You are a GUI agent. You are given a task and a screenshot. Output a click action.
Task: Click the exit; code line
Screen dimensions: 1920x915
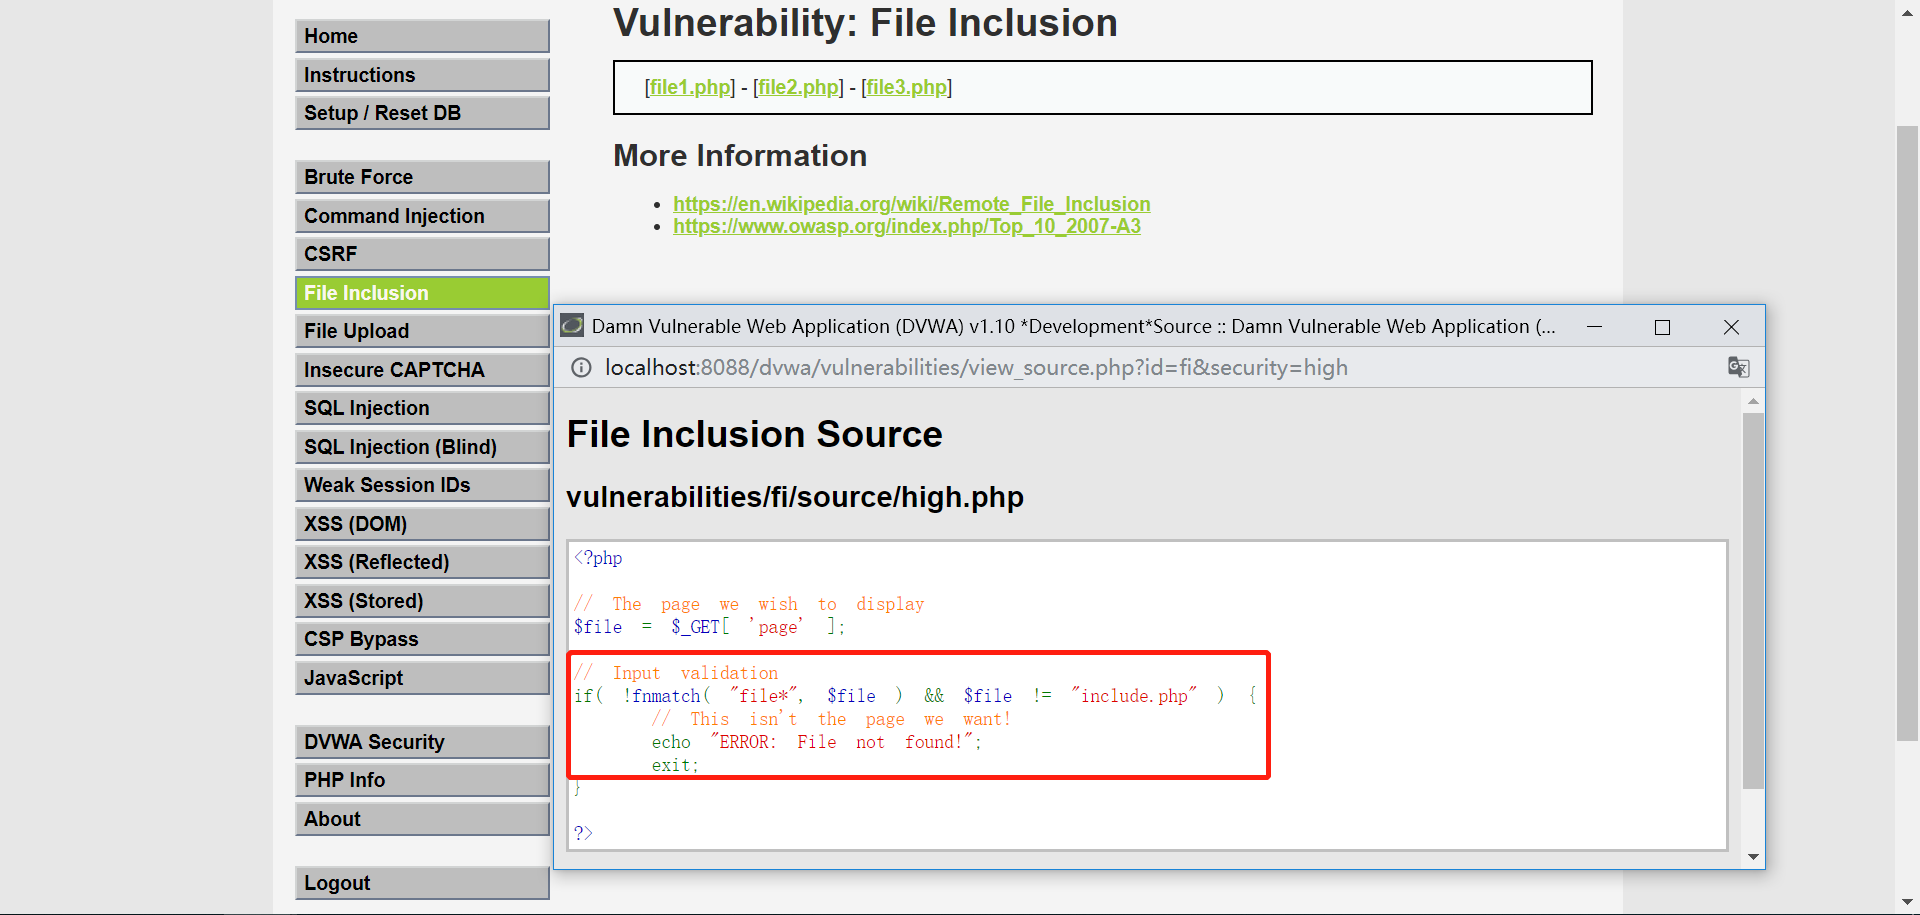pos(675,765)
